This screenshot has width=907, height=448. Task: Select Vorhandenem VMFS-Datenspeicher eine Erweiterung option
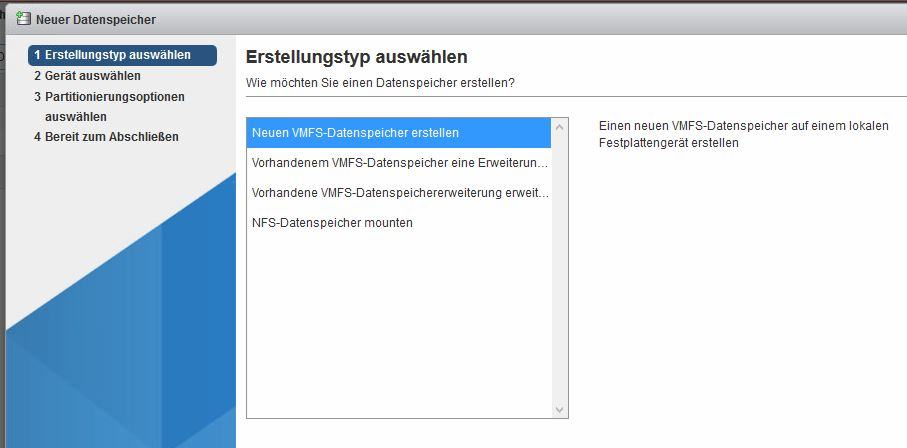click(399, 163)
